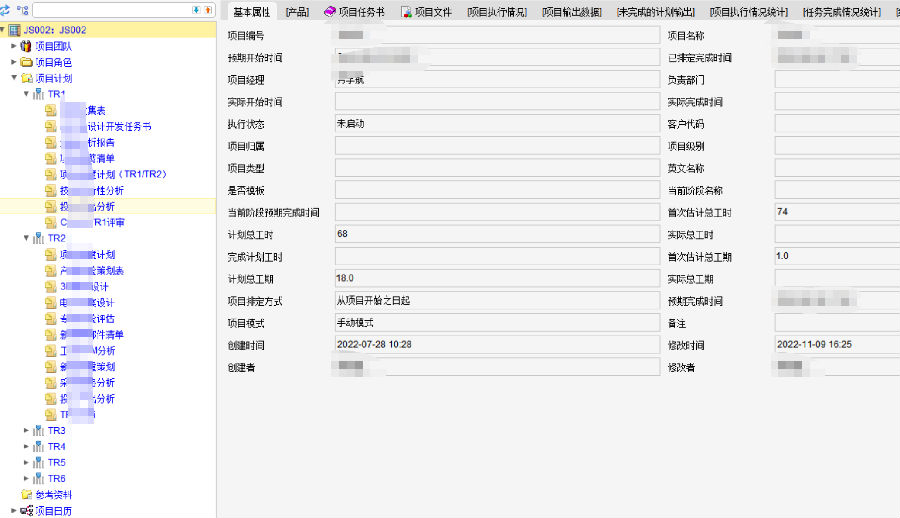This screenshot has width=900, height=518.
Task: Click the TR6 stage chart icon
Action: (38, 478)
